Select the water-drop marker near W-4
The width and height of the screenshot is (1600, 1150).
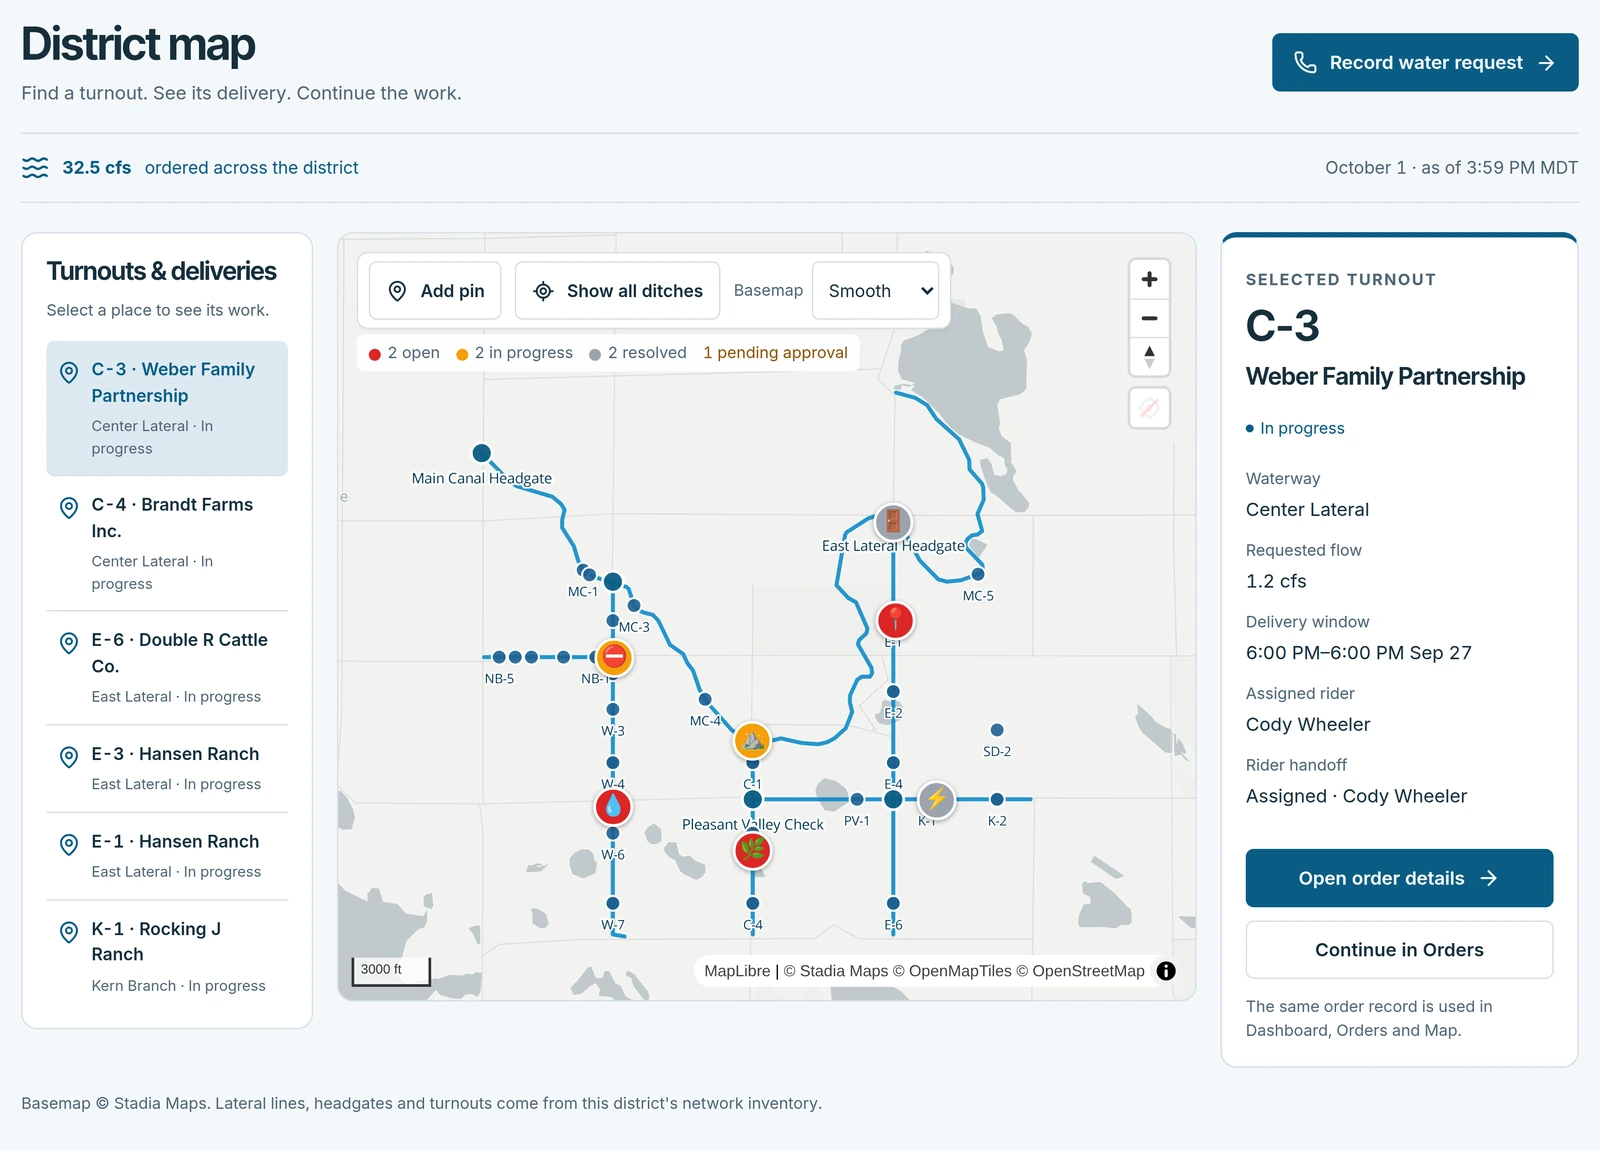[613, 806]
